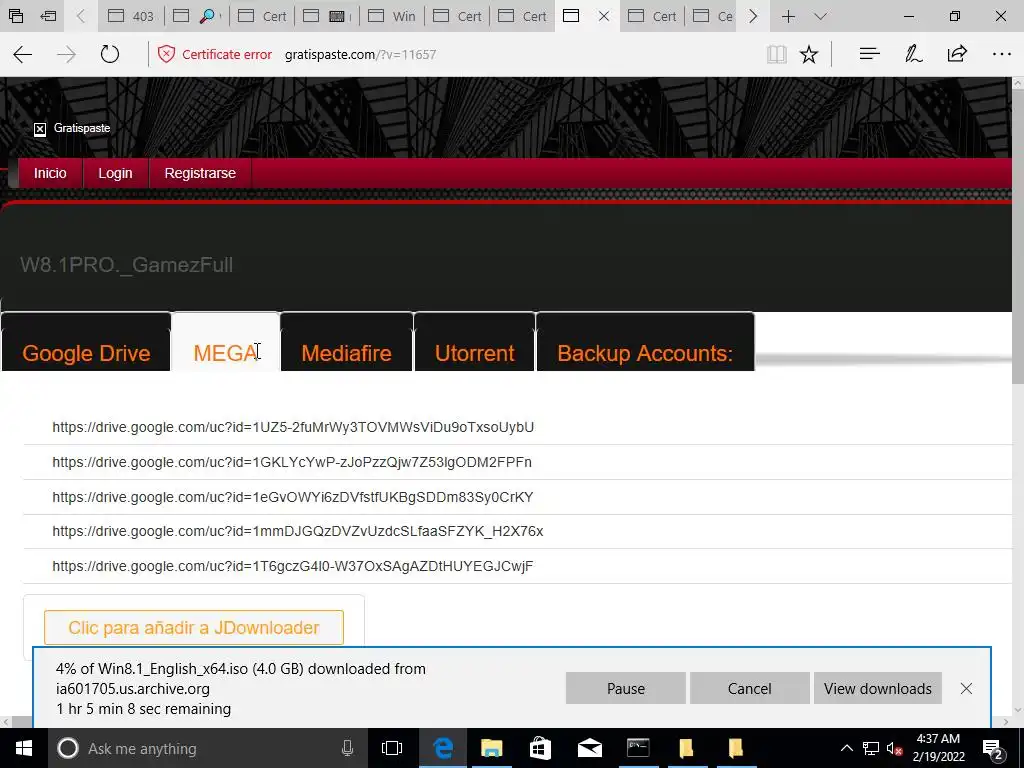Click Edge icon on taskbar
This screenshot has height=768, width=1024.
coord(443,748)
